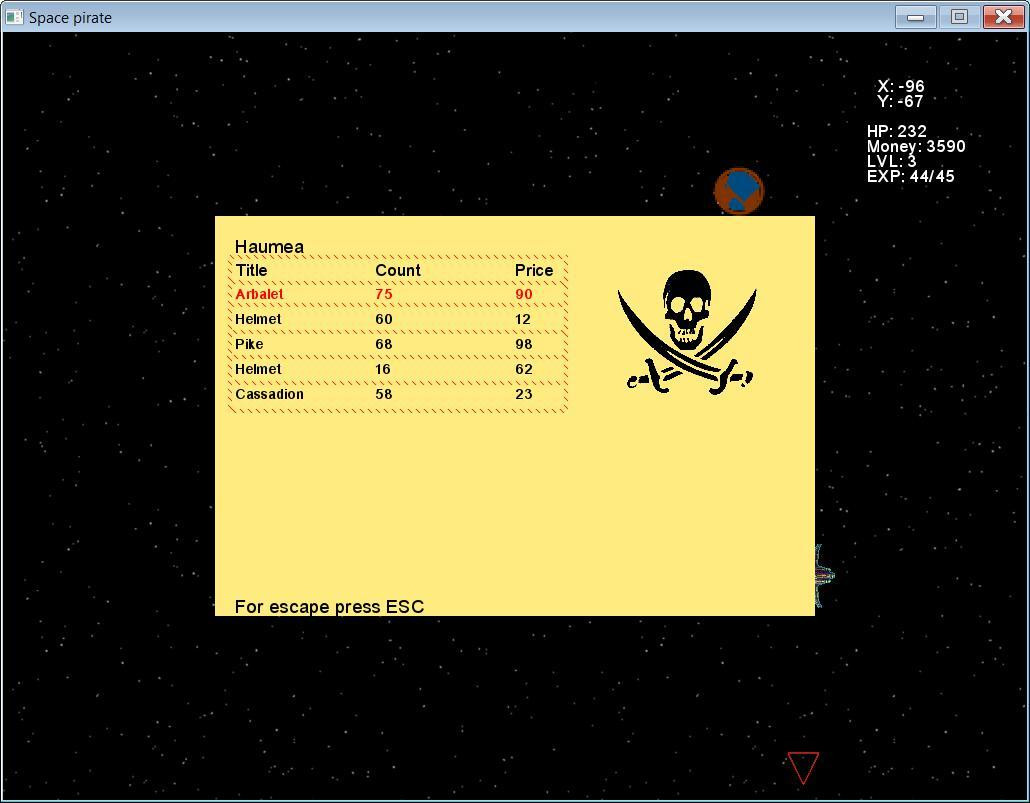Select the Cassadion item
The height and width of the screenshot is (803, 1030).
tap(398, 394)
